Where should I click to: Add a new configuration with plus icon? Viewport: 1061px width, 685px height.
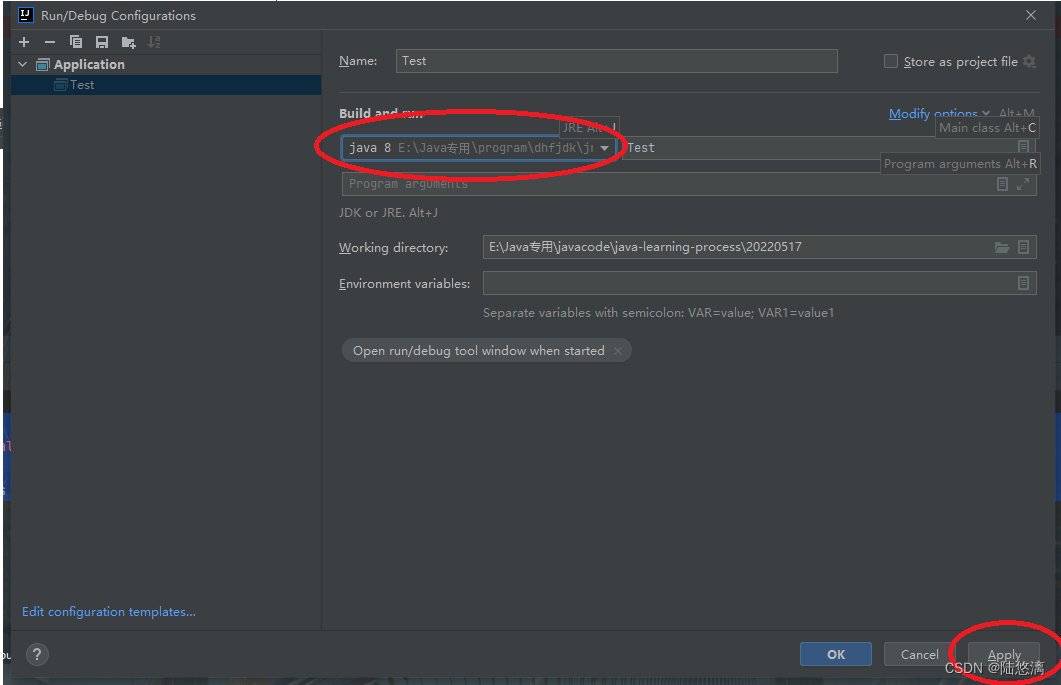(x=24, y=42)
